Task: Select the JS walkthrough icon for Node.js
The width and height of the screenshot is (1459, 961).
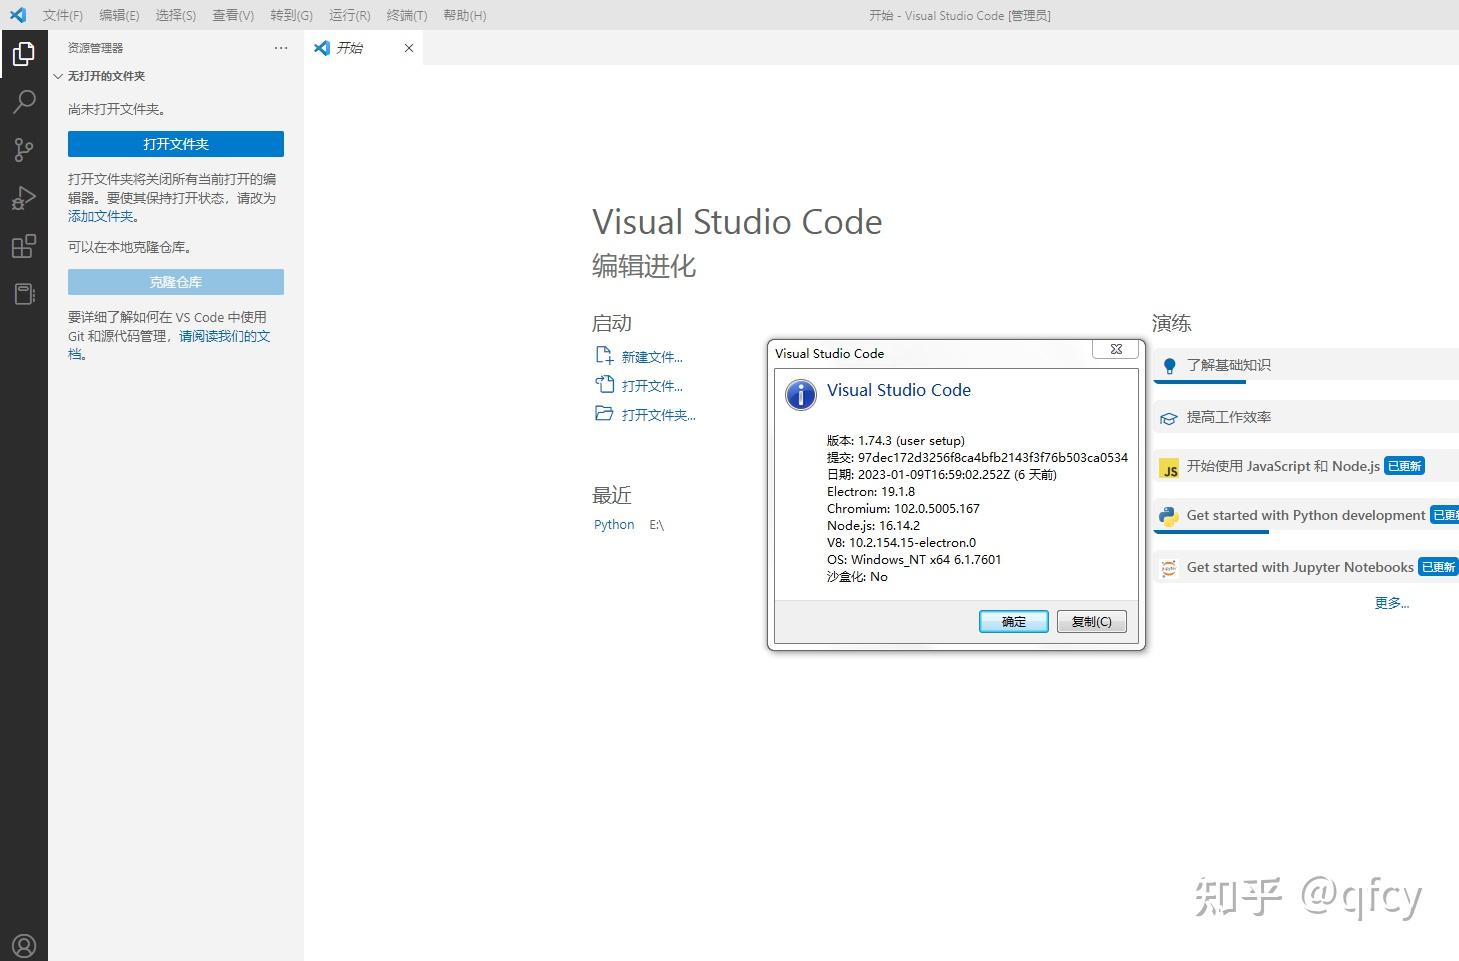Action: coord(1168,466)
